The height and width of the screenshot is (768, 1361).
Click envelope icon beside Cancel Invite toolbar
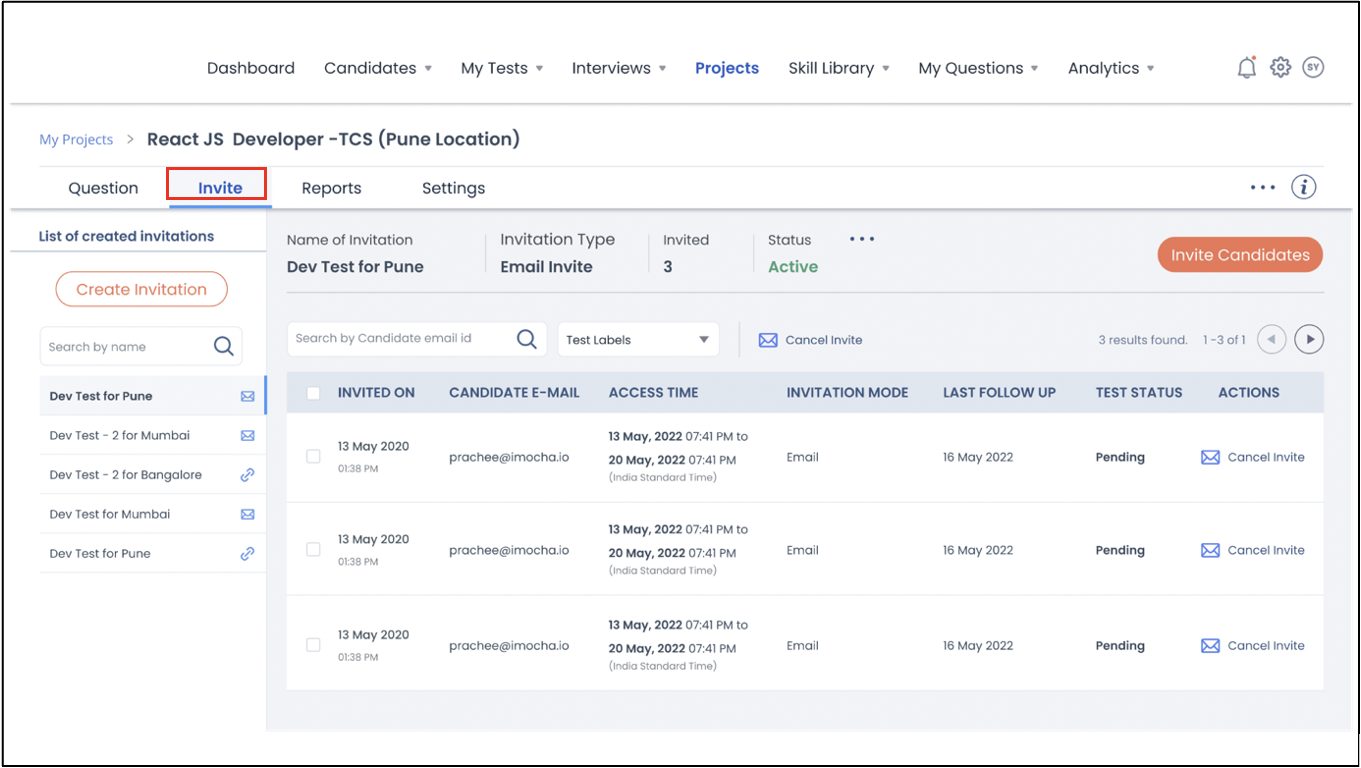(x=768, y=340)
